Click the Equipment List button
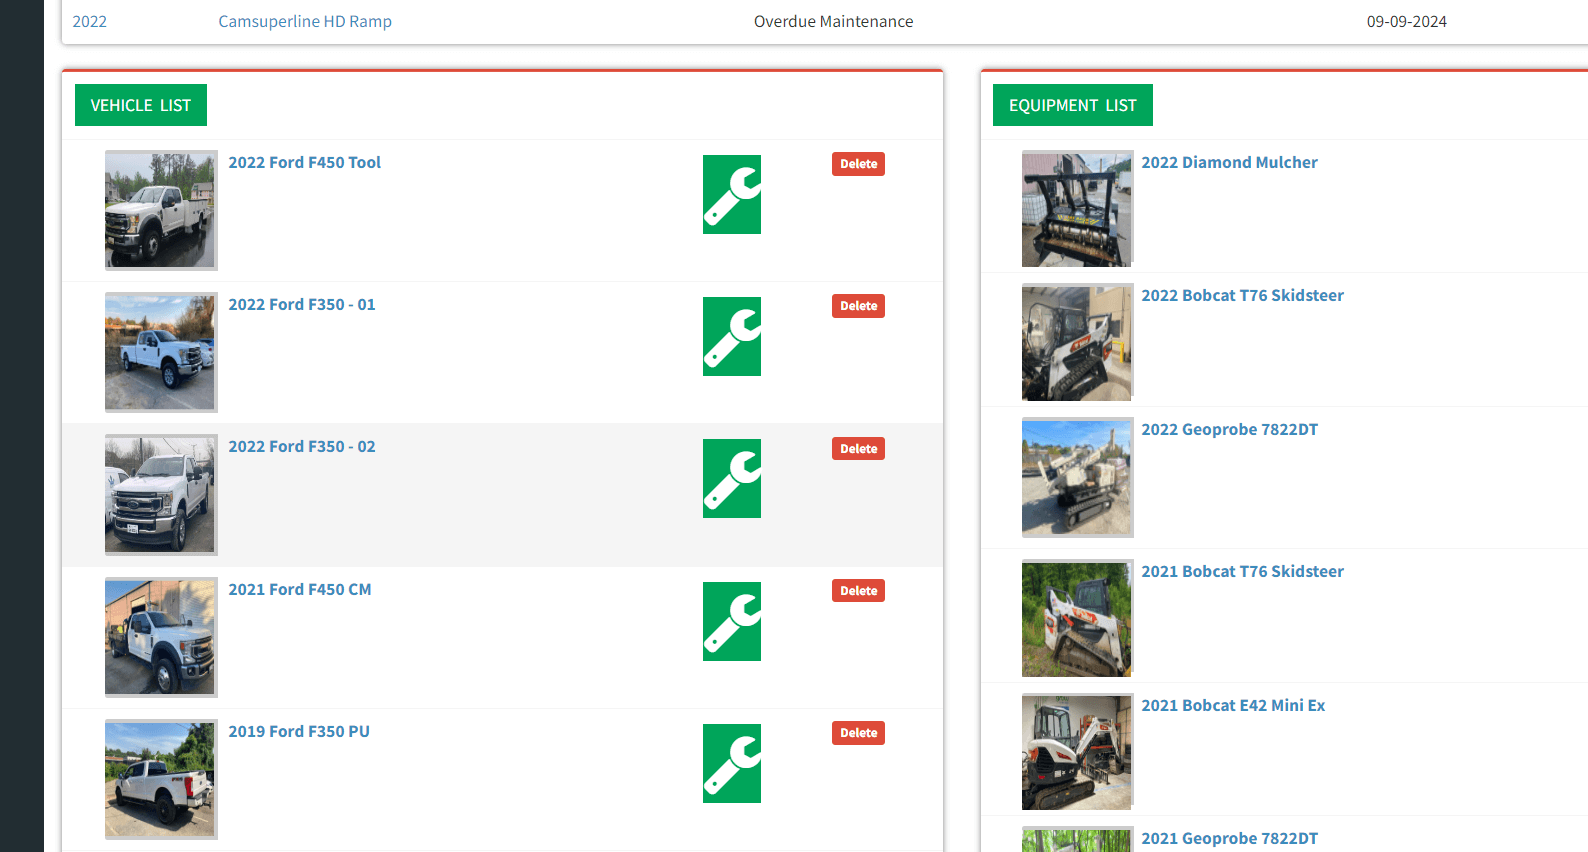1588x852 pixels. pos(1072,105)
